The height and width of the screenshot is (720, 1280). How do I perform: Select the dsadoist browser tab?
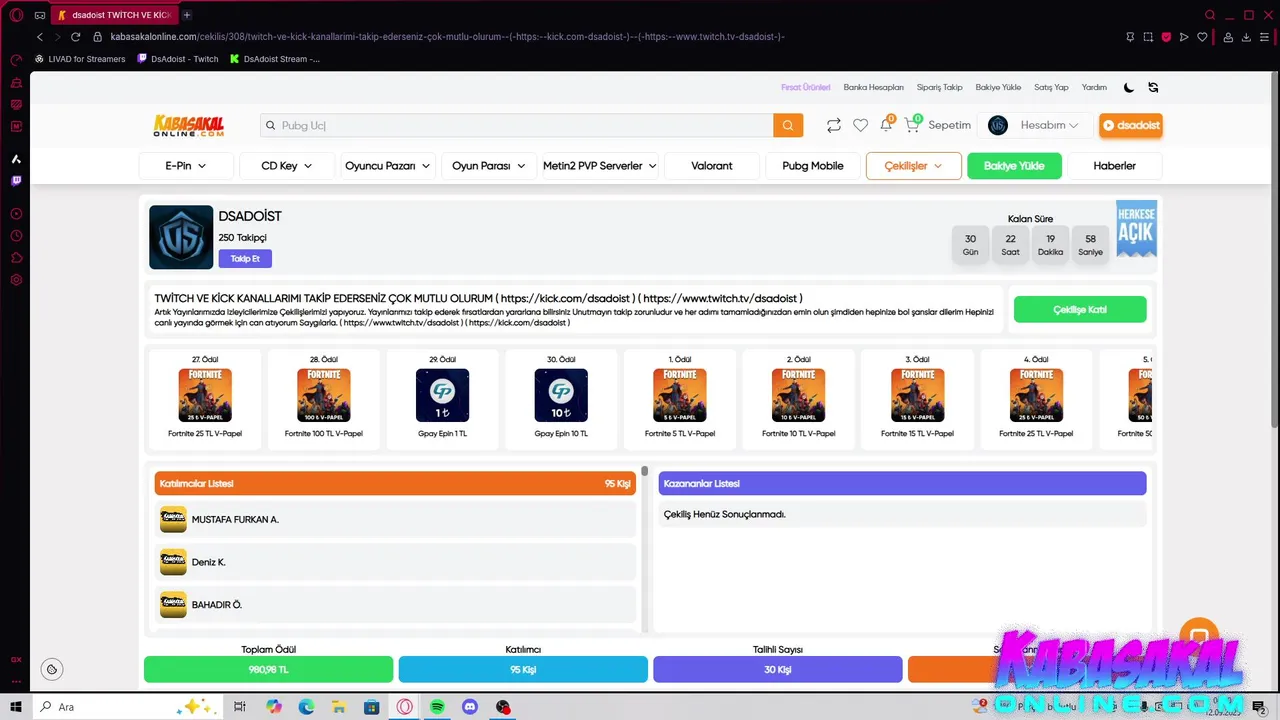point(115,15)
